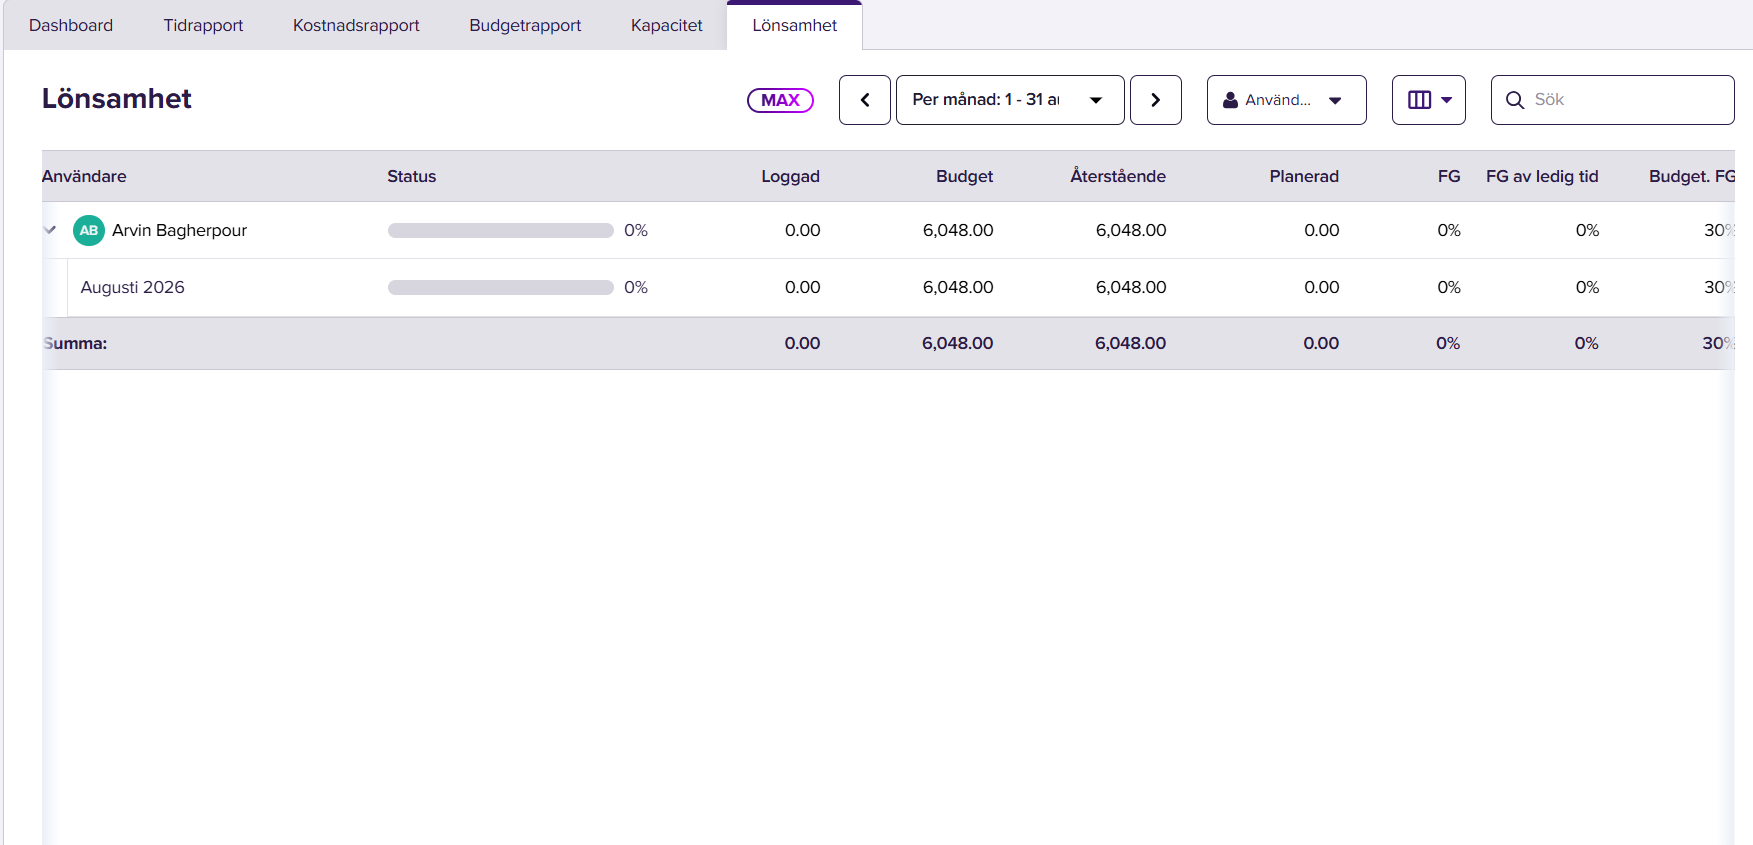This screenshot has height=845, width=1753.
Task: Click the Sök search field
Action: 1613,100
